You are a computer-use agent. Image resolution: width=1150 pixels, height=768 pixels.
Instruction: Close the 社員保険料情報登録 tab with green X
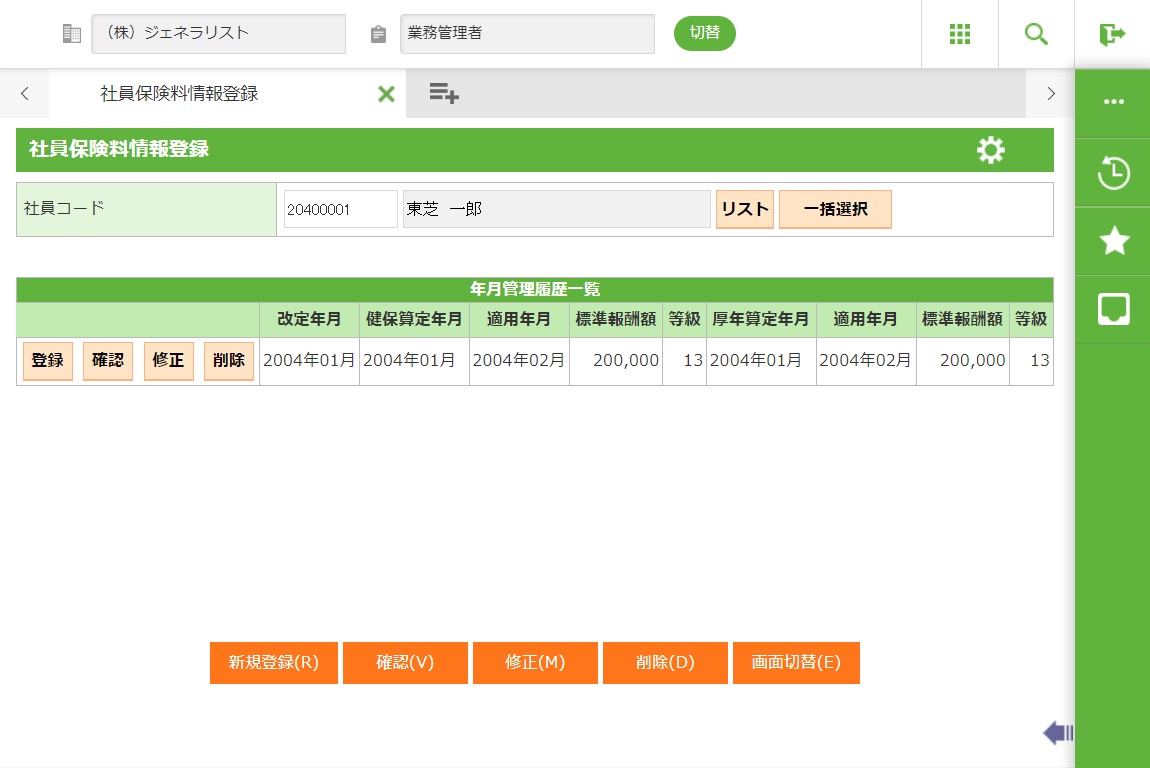(x=386, y=94)
